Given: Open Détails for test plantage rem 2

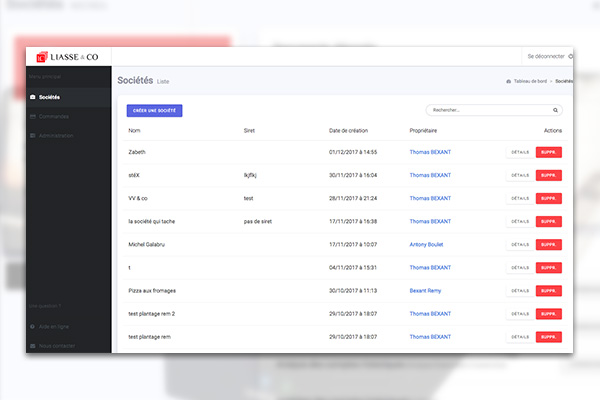Looking at the screenshot, I should click(x=520, y=314).
